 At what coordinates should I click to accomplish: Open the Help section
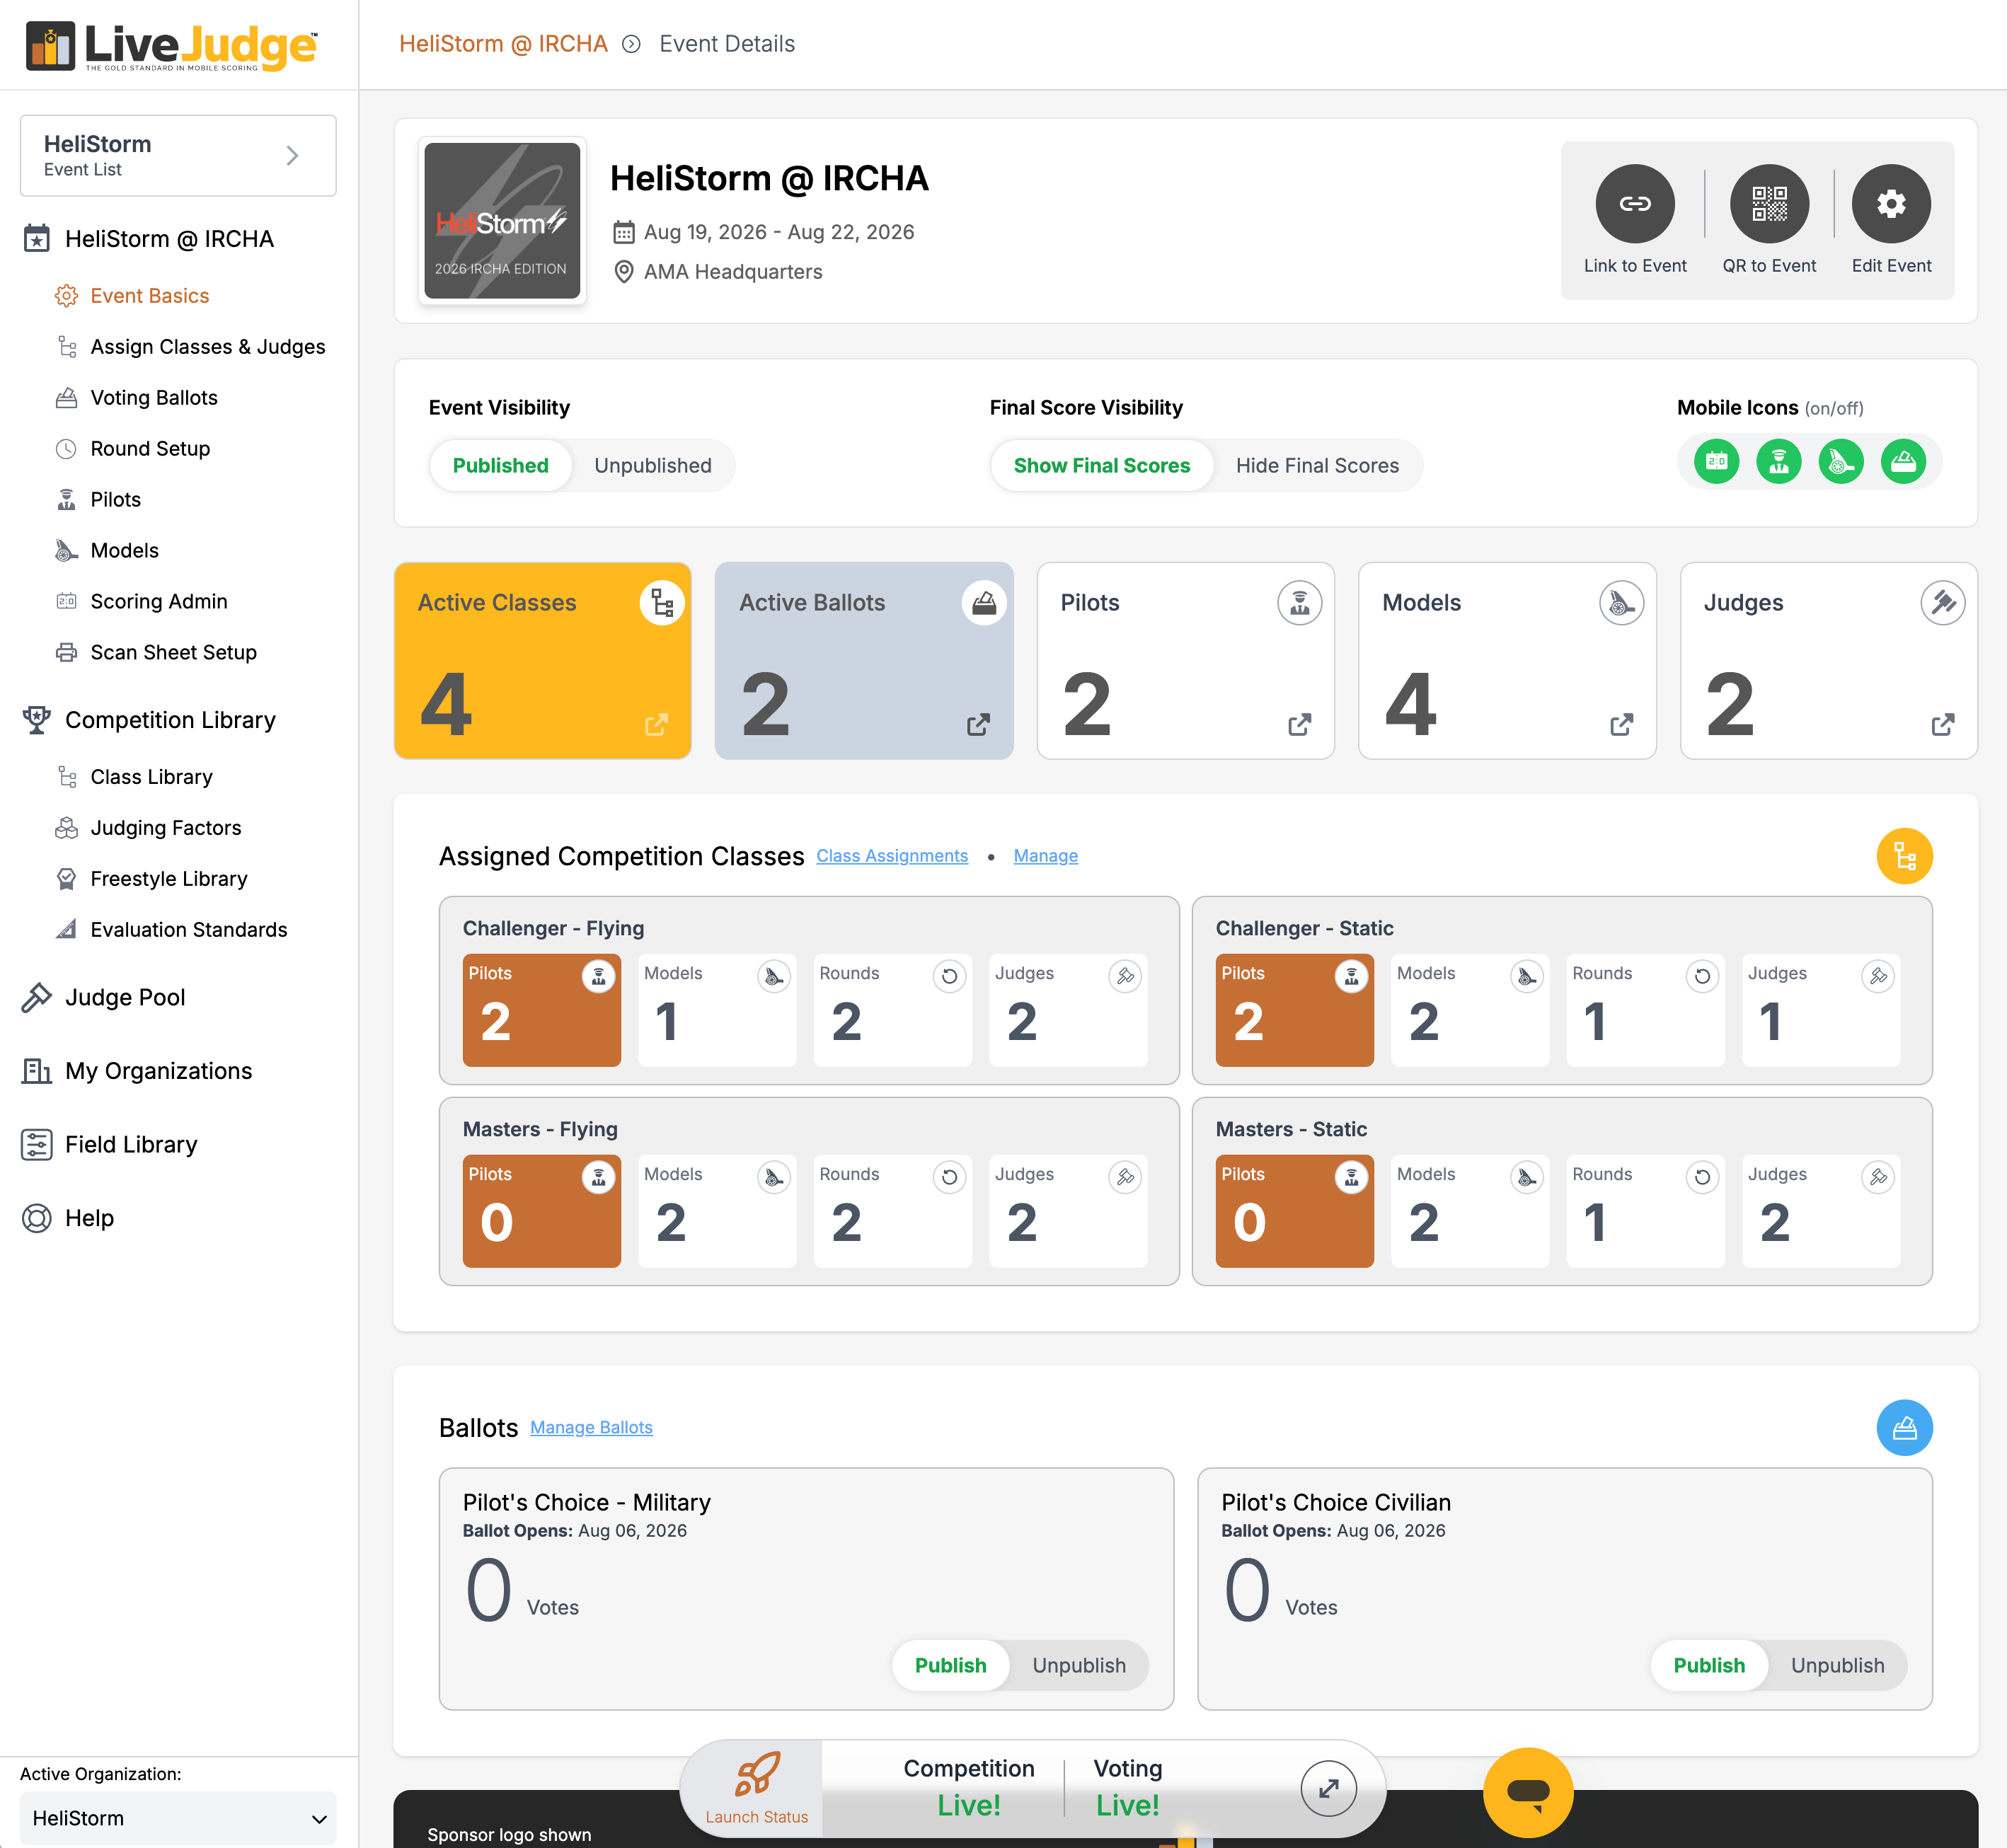[68, 1218]
